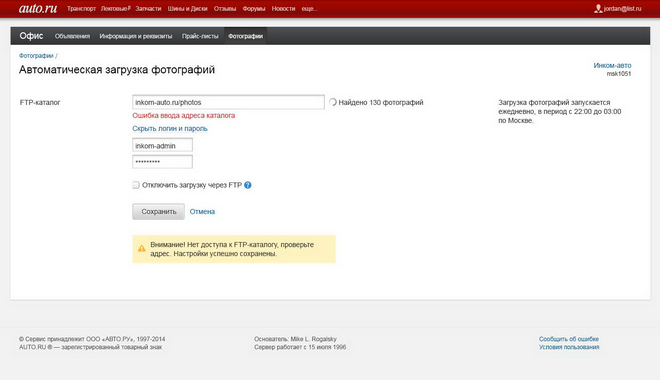Collapse credentials via 'Скрыть логин и пароль'
Screen dimensions: 660x380
[170, 128]
